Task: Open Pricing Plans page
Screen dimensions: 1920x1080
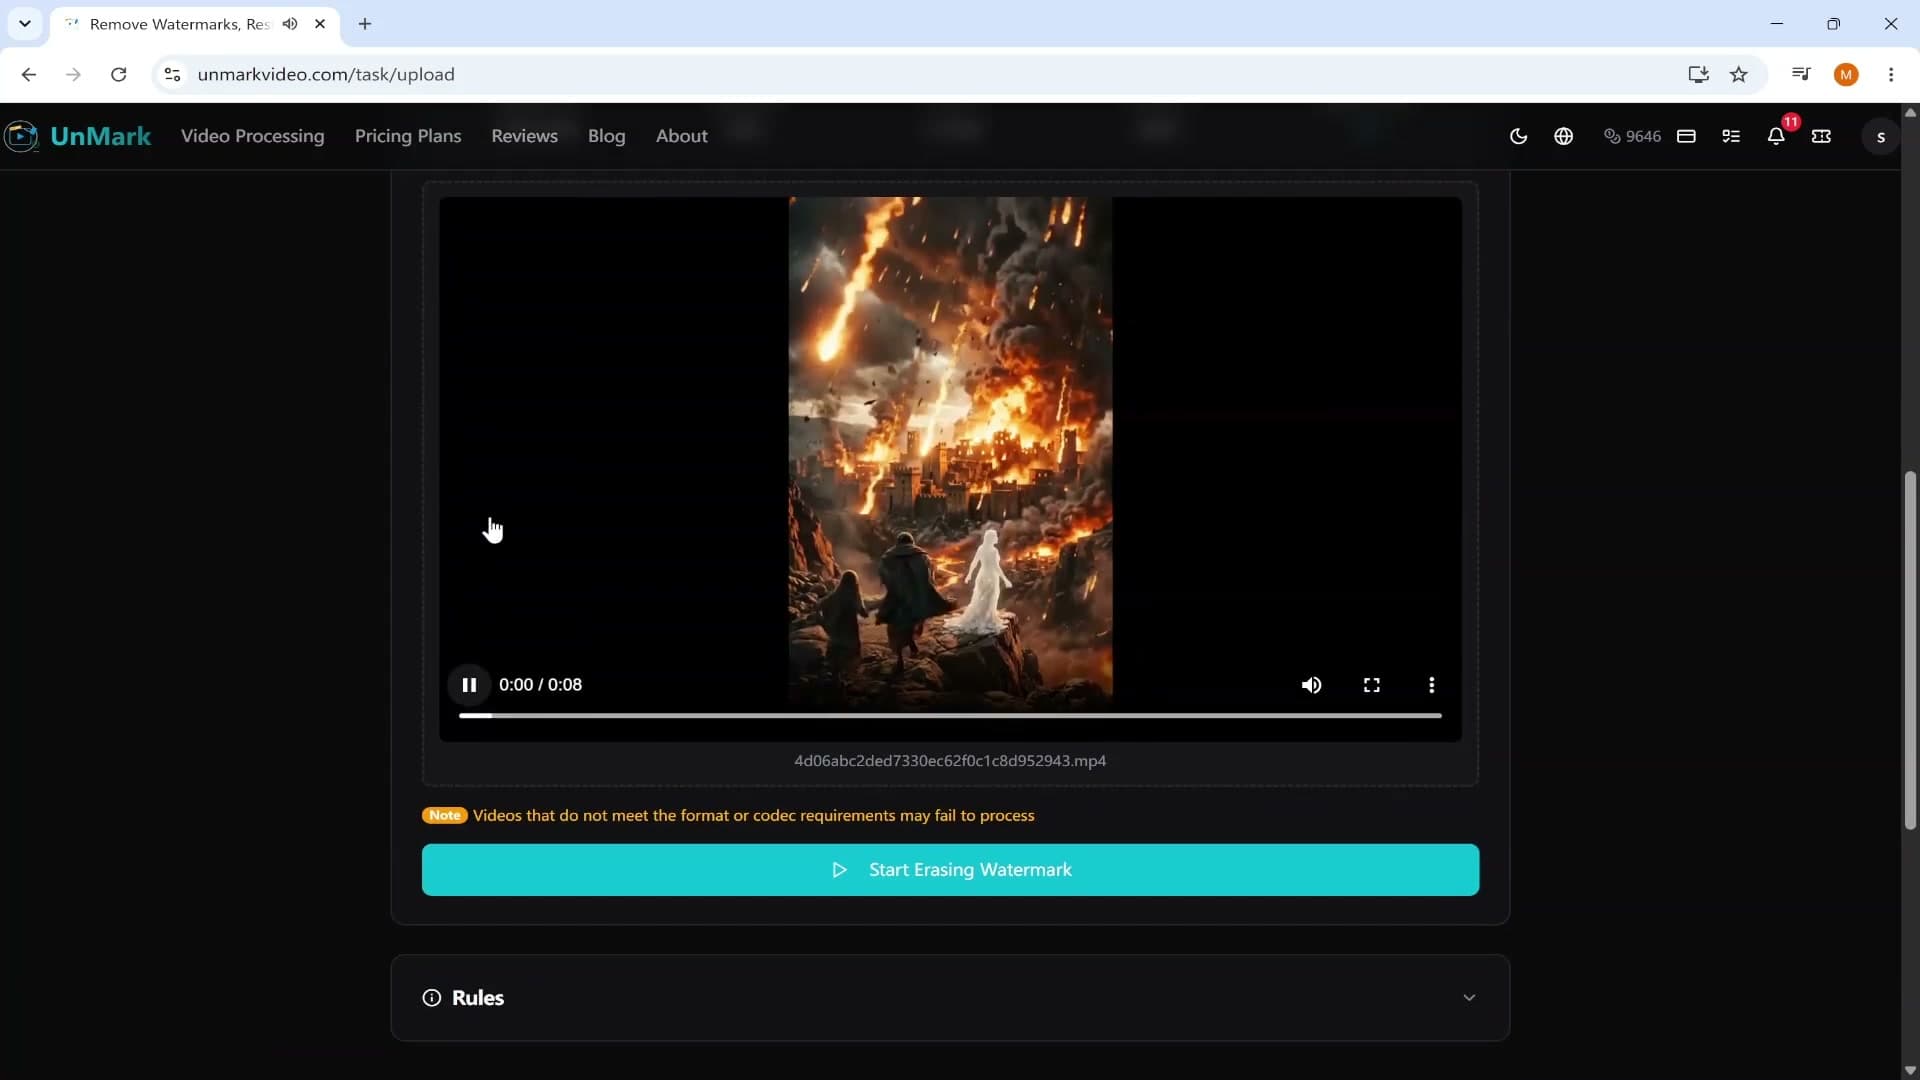Action: click(408, 136)
